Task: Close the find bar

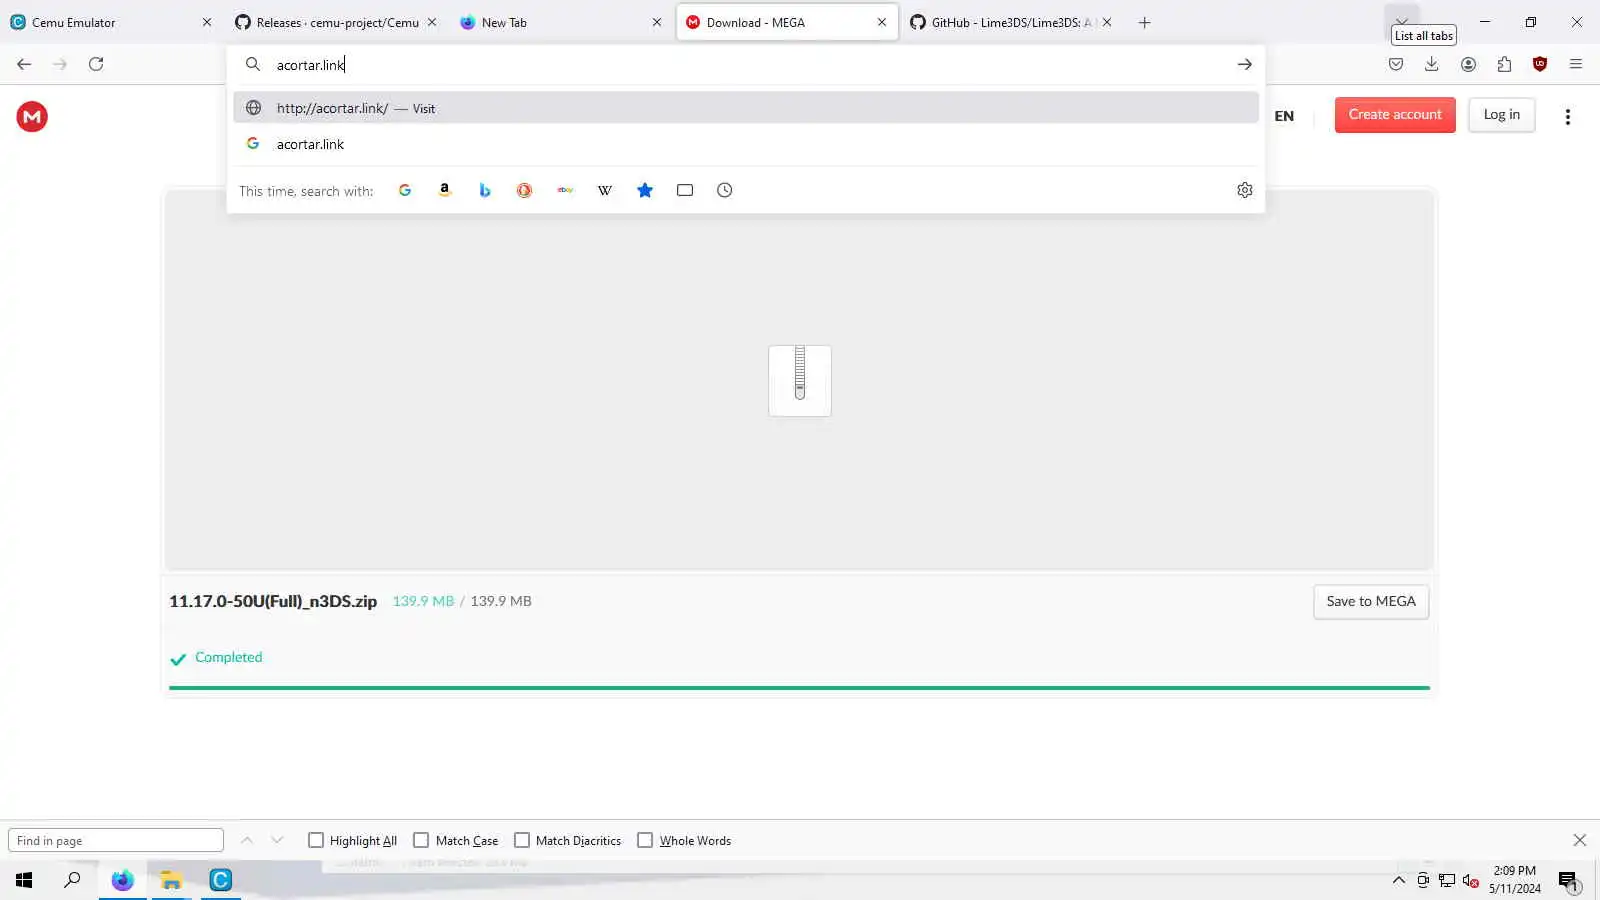Action: 1580,840
